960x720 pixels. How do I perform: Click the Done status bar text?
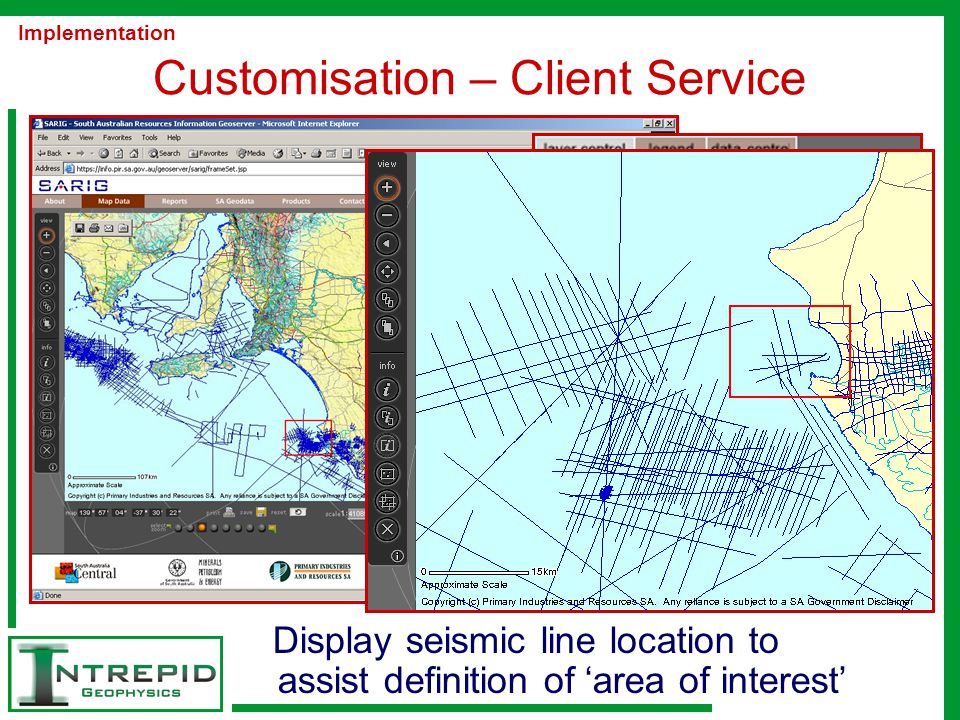(x=53, y=595)
